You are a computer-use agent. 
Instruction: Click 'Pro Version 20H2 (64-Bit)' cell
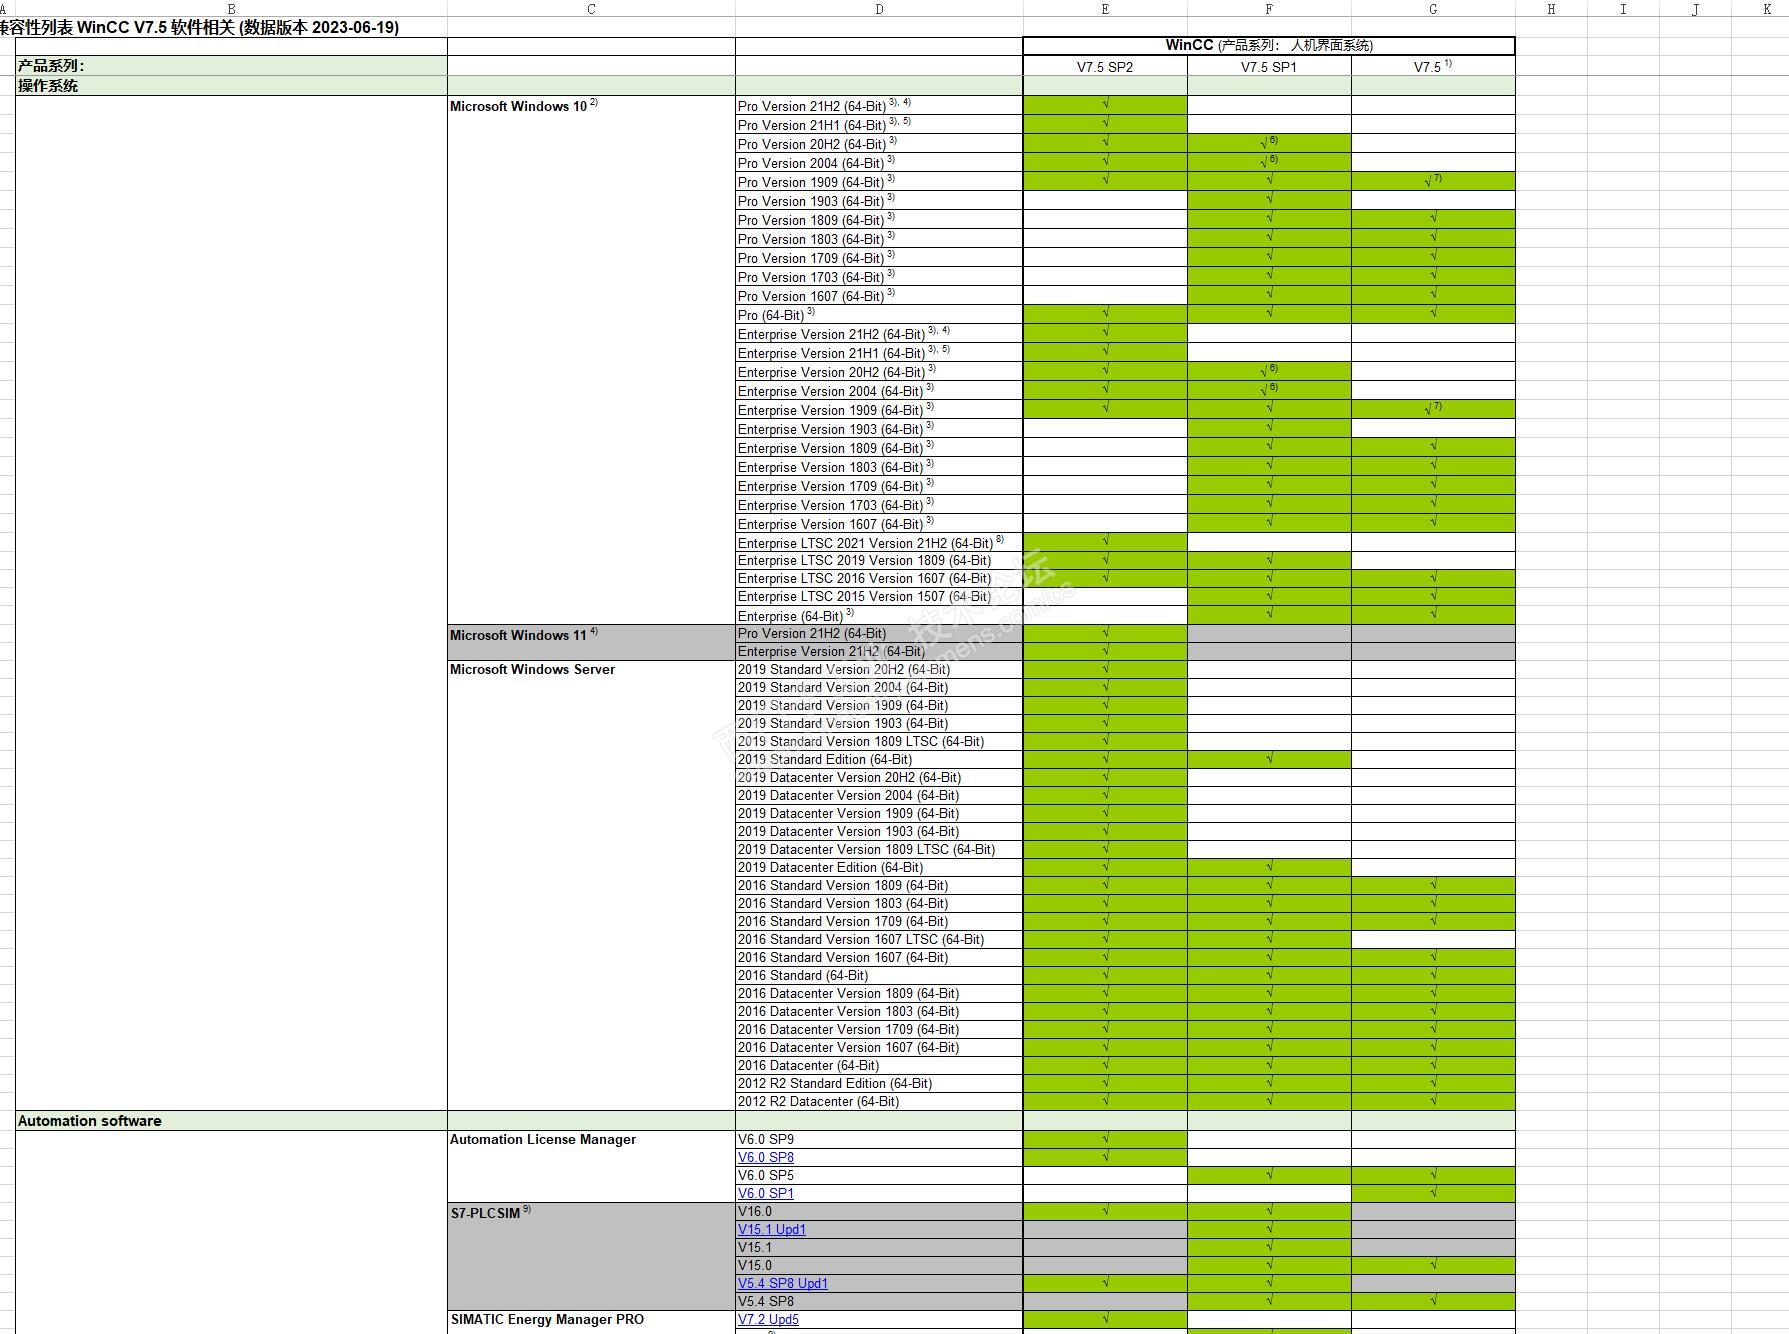(879, 144)
